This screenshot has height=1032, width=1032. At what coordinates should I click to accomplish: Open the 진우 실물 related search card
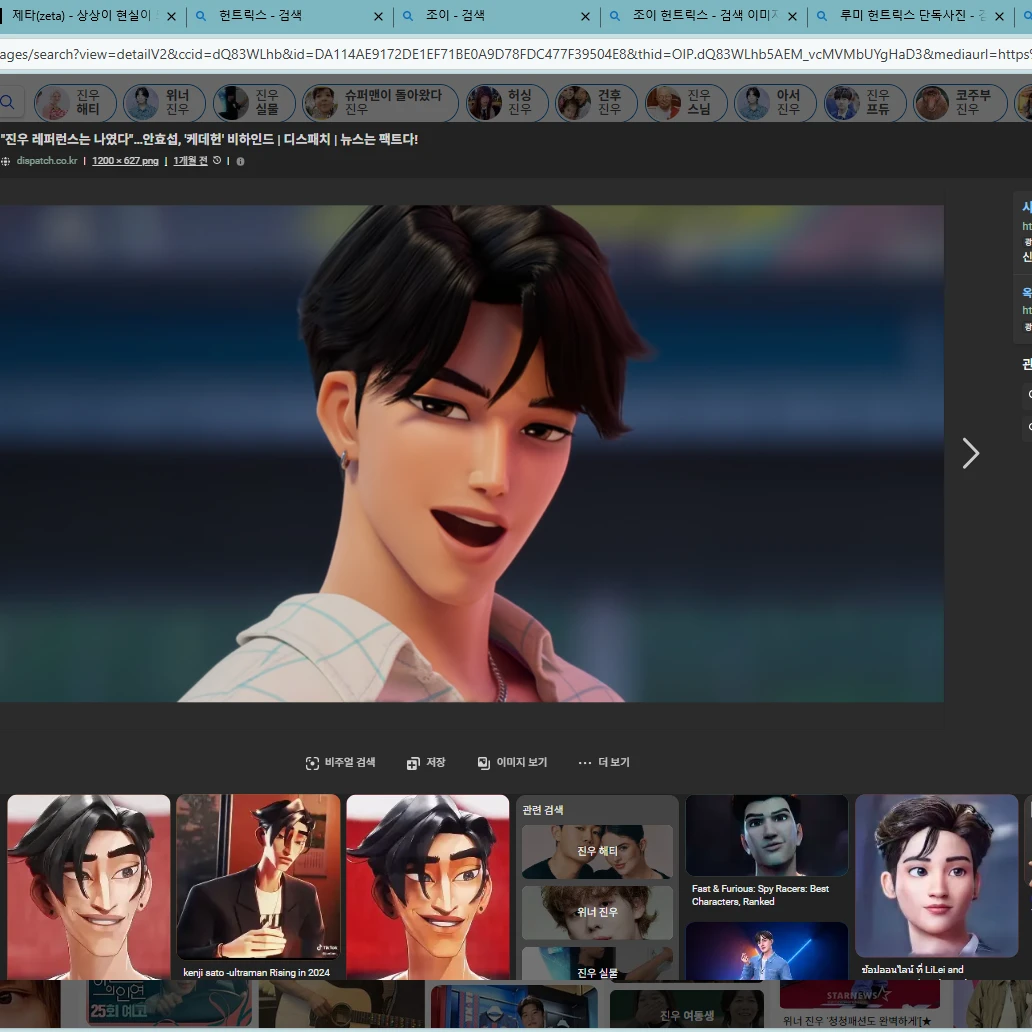pos(597,964)
